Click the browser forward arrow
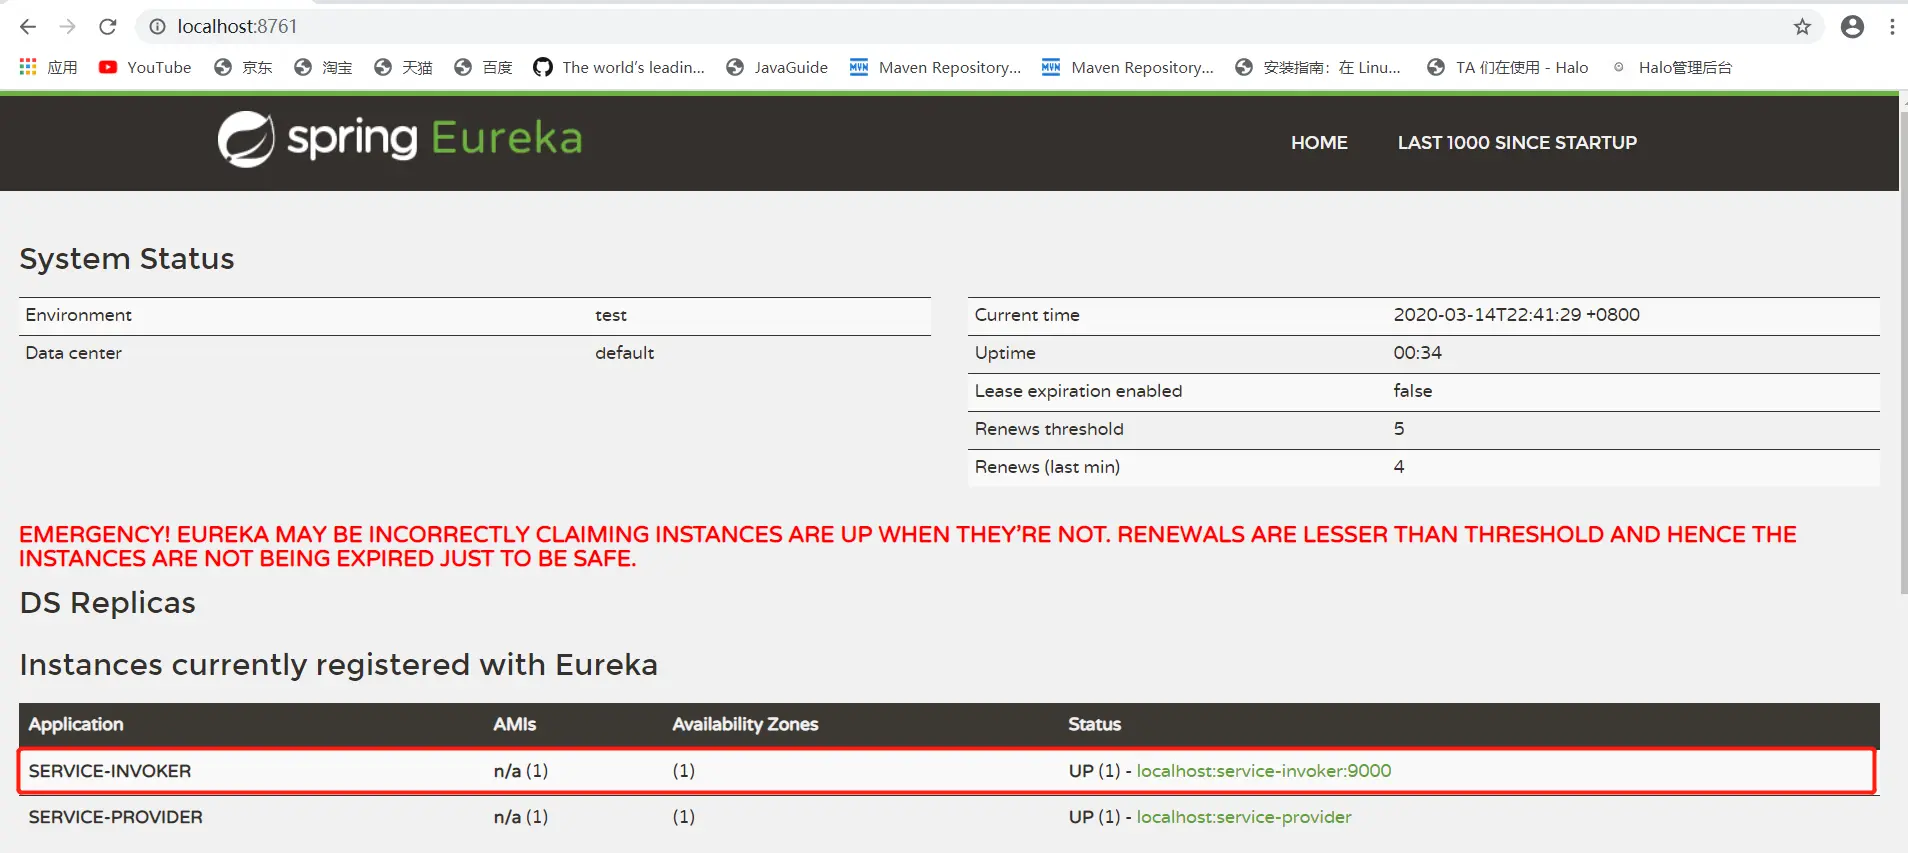This screenshot has height=853, width=1908. pyautogui.click(x=68, y=27)
